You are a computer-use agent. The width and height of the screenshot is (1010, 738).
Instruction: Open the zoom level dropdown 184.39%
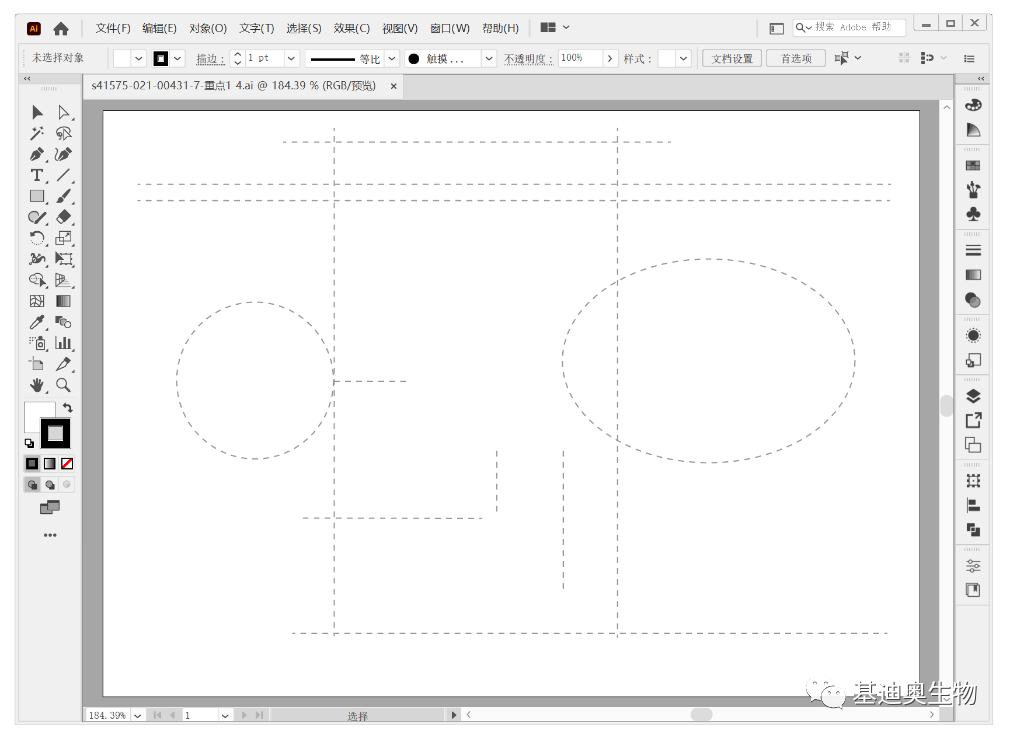(137, 715)
